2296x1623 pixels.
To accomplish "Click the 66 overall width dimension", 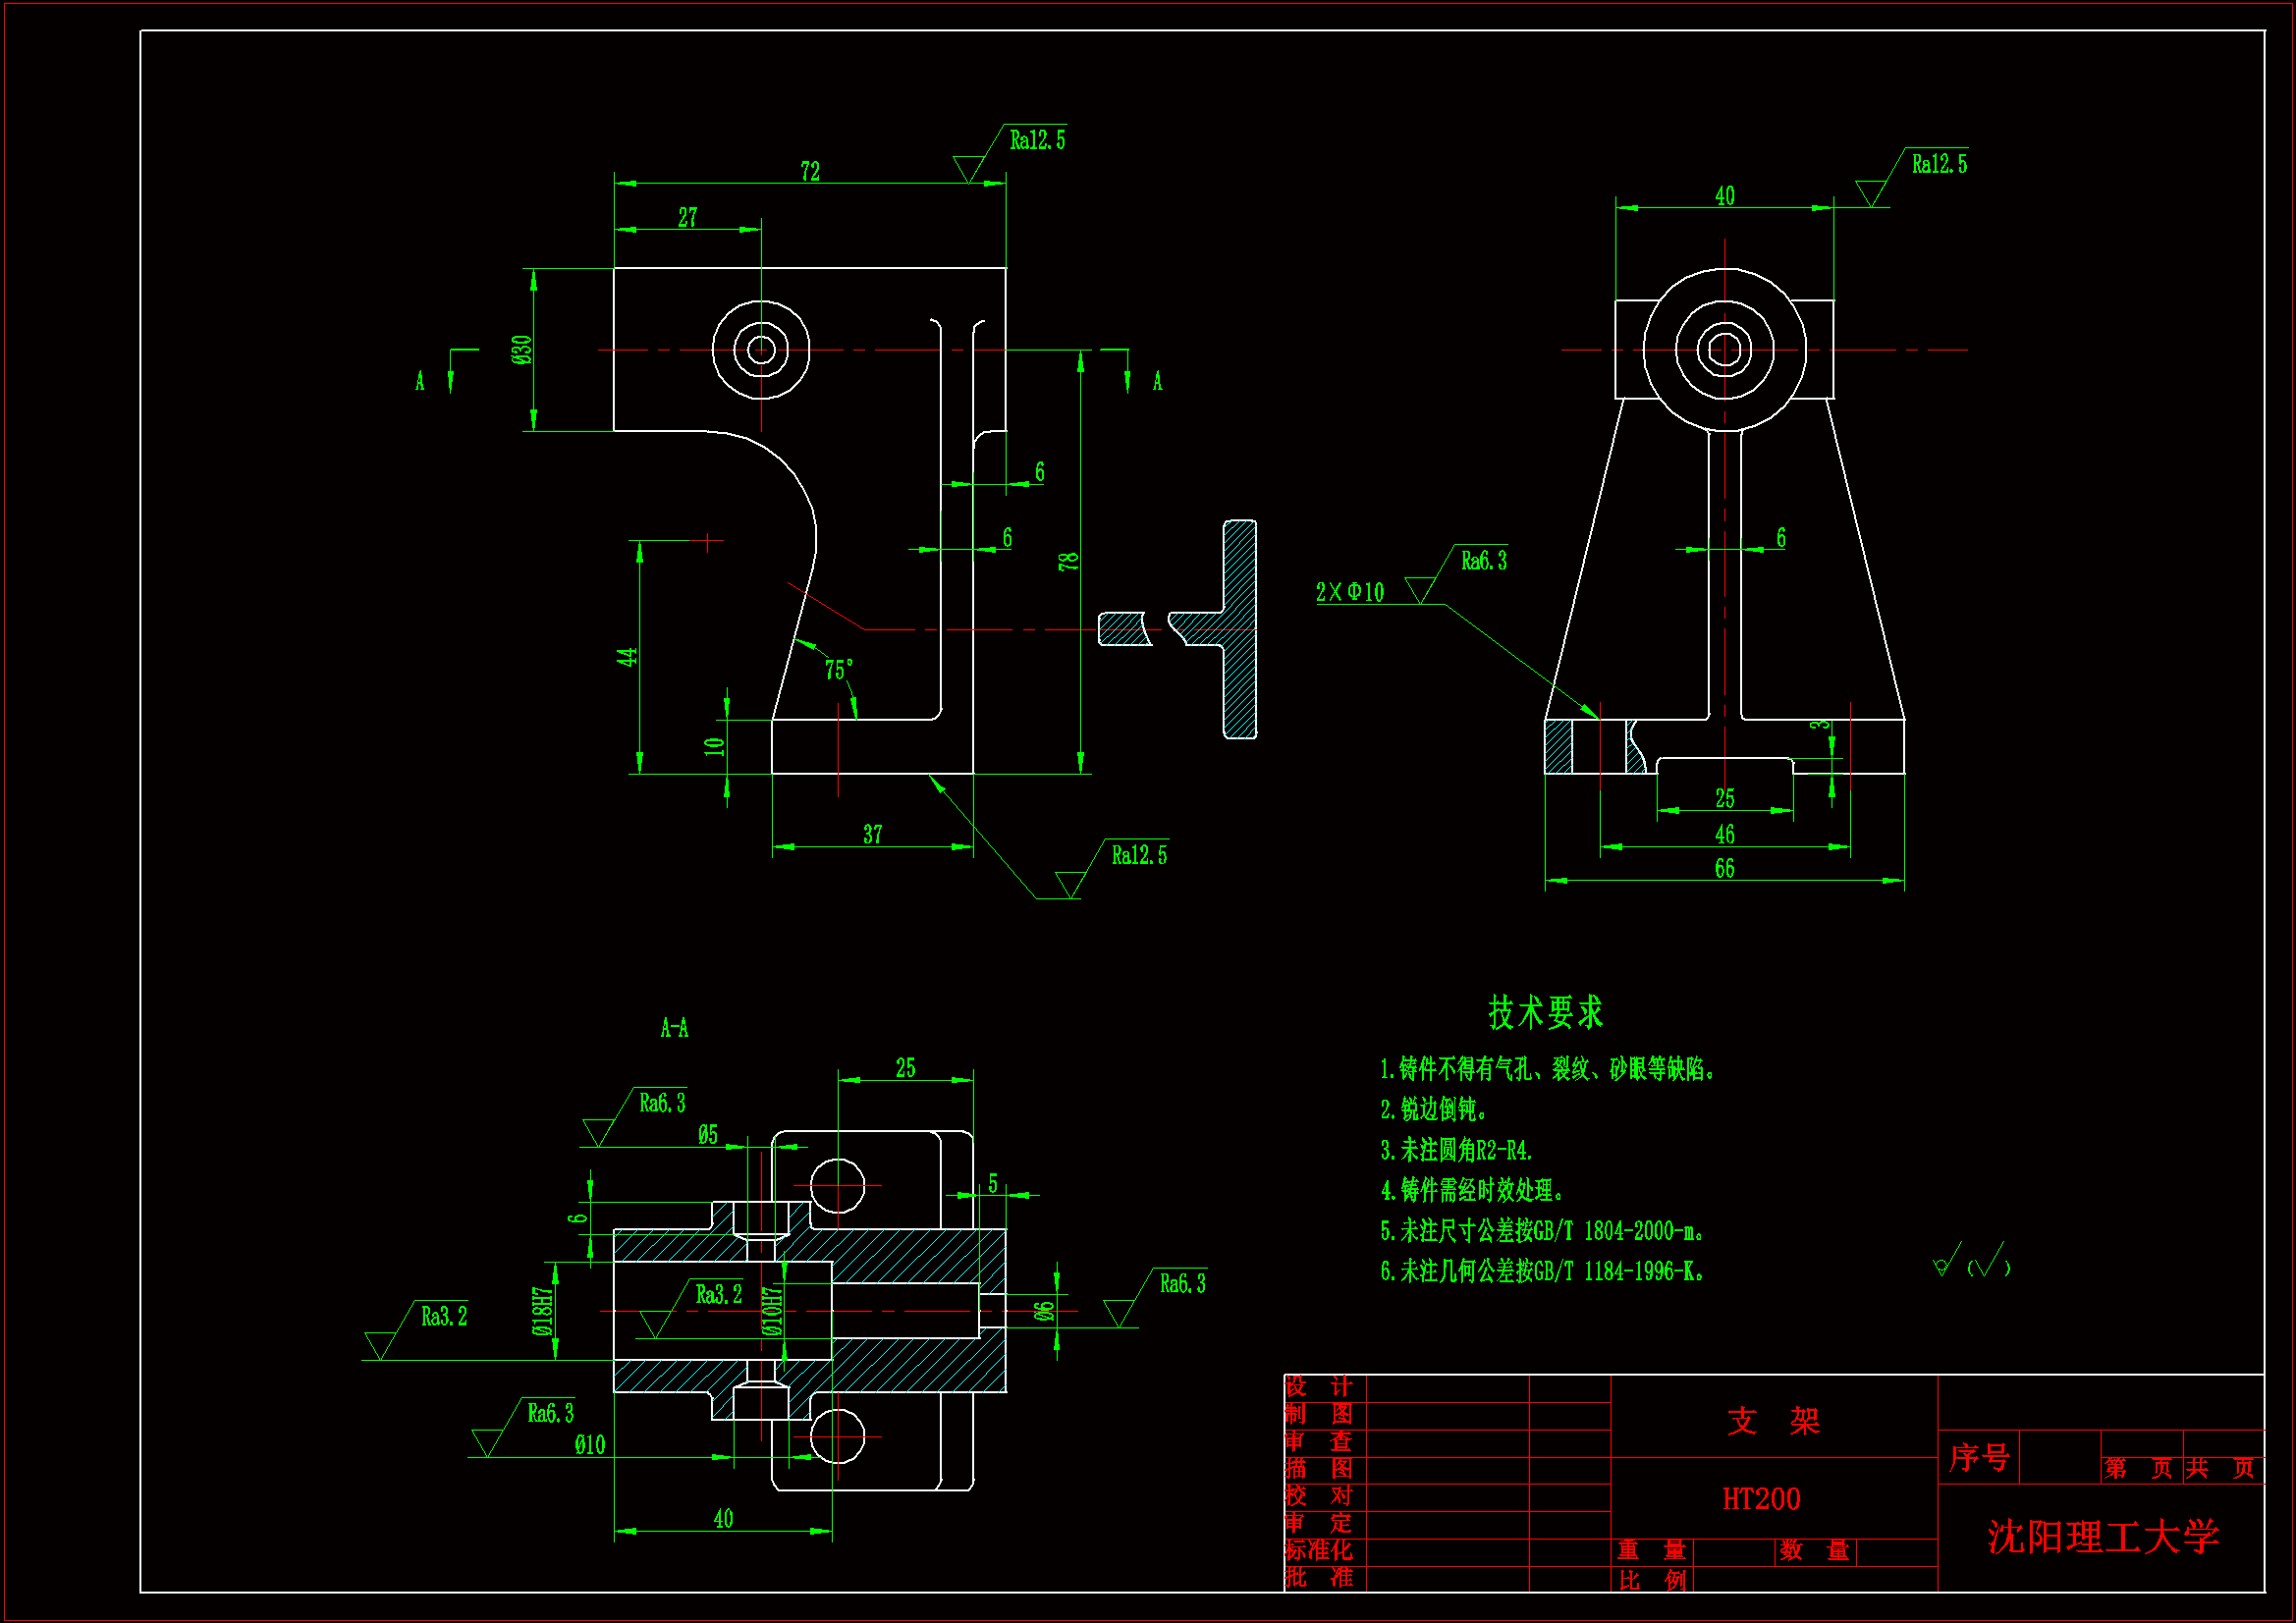I will click(x=1724, y=869).
